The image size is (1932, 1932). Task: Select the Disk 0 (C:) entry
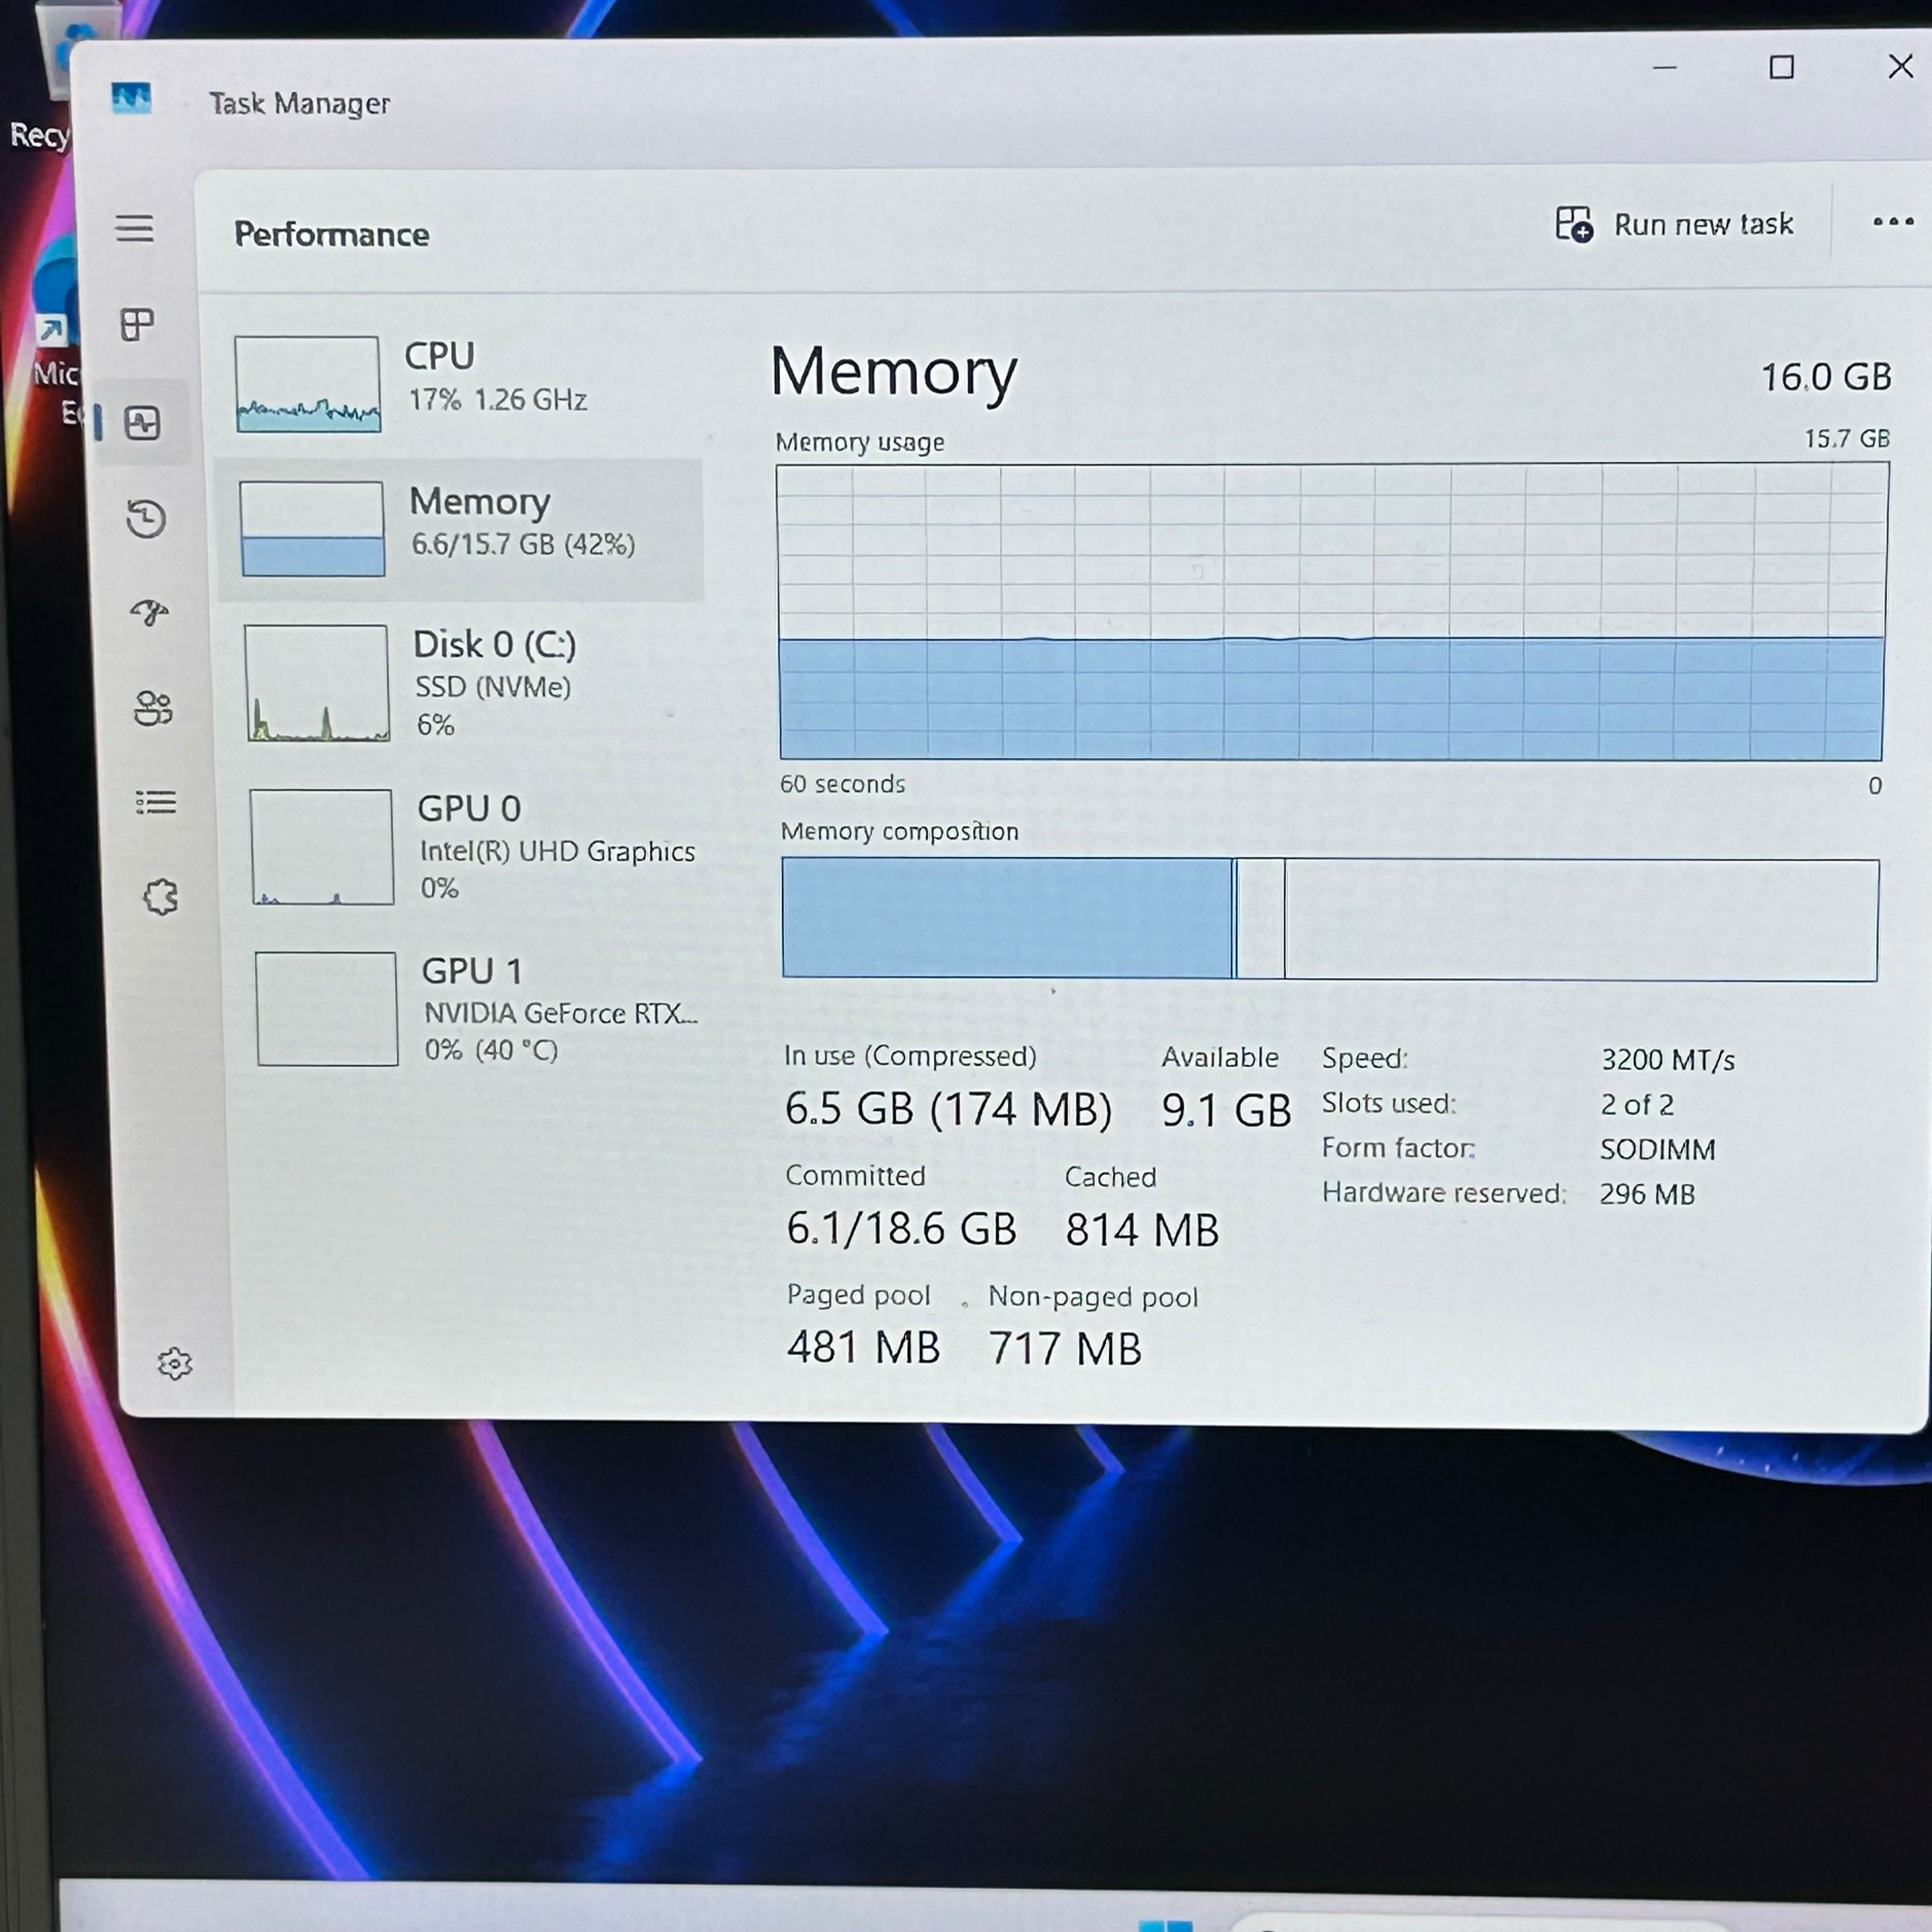pos(465,683)
